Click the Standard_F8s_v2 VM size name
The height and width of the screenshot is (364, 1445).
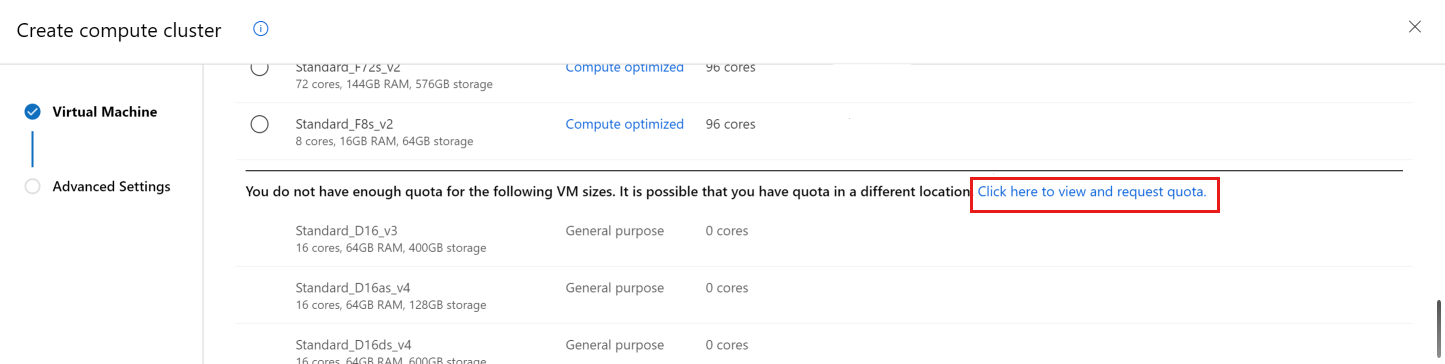344,124
